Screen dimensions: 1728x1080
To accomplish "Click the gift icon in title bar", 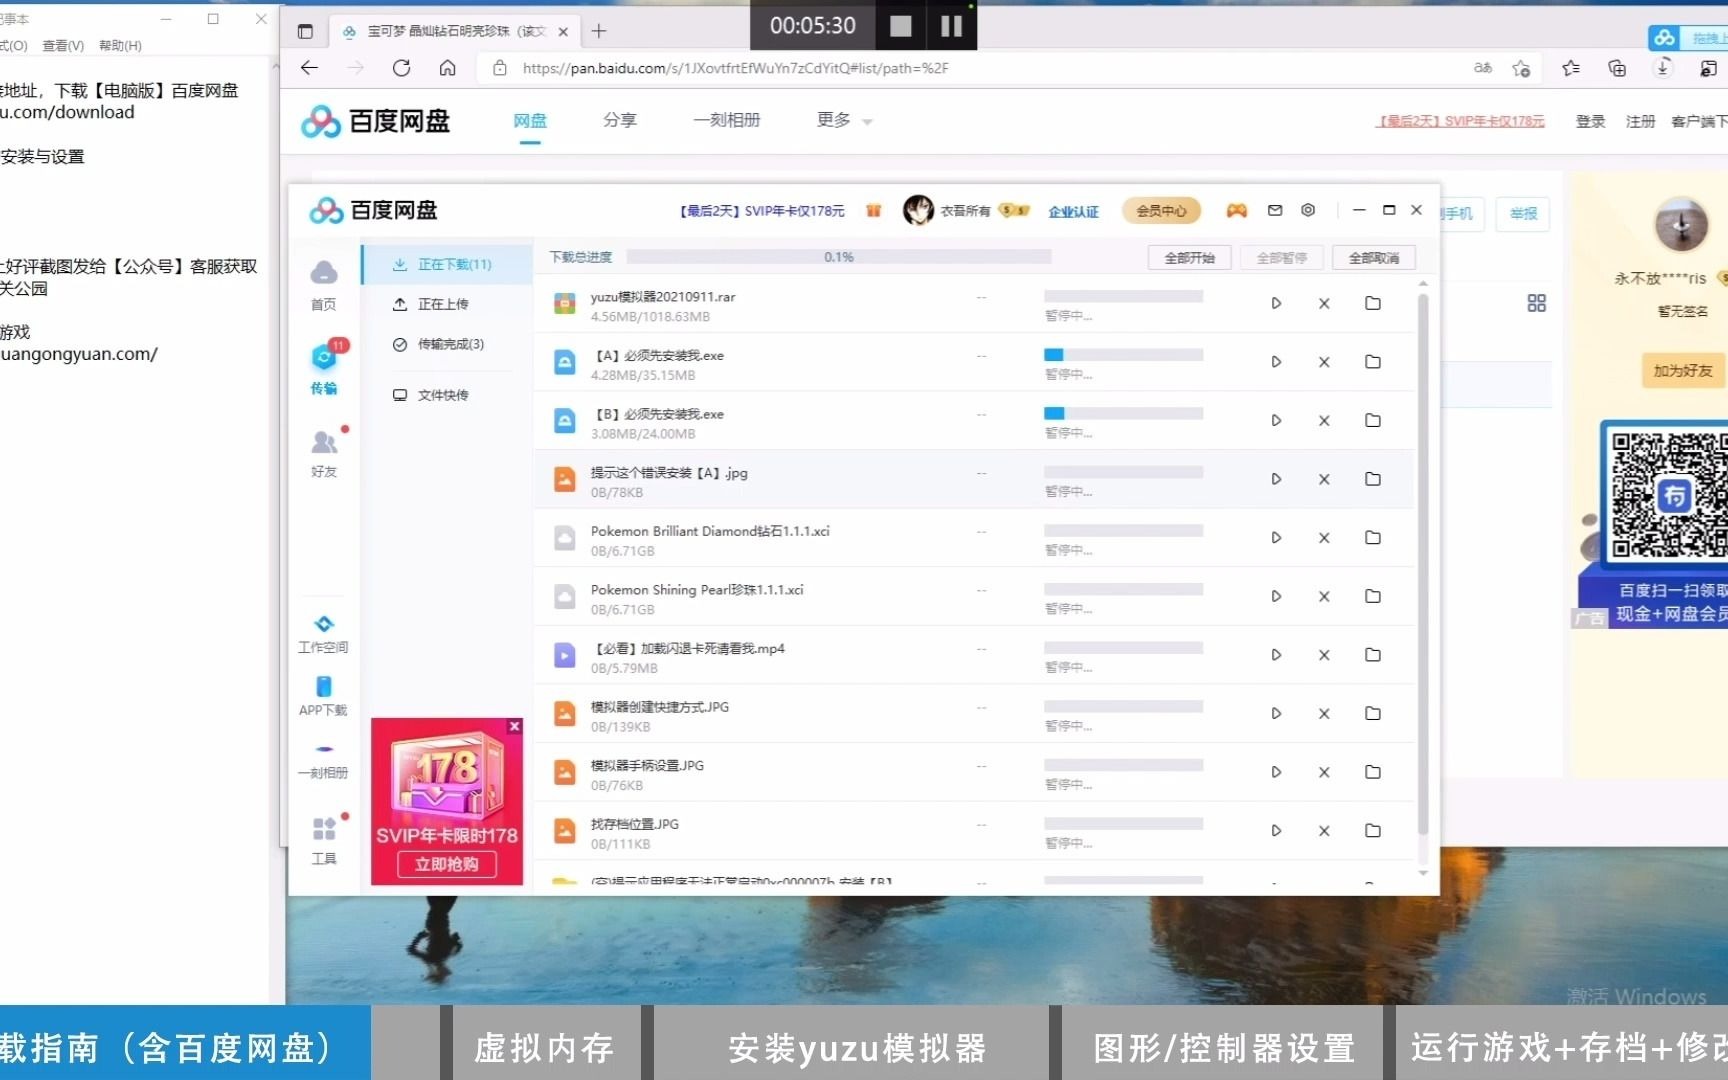I will [x=874, y=210].
